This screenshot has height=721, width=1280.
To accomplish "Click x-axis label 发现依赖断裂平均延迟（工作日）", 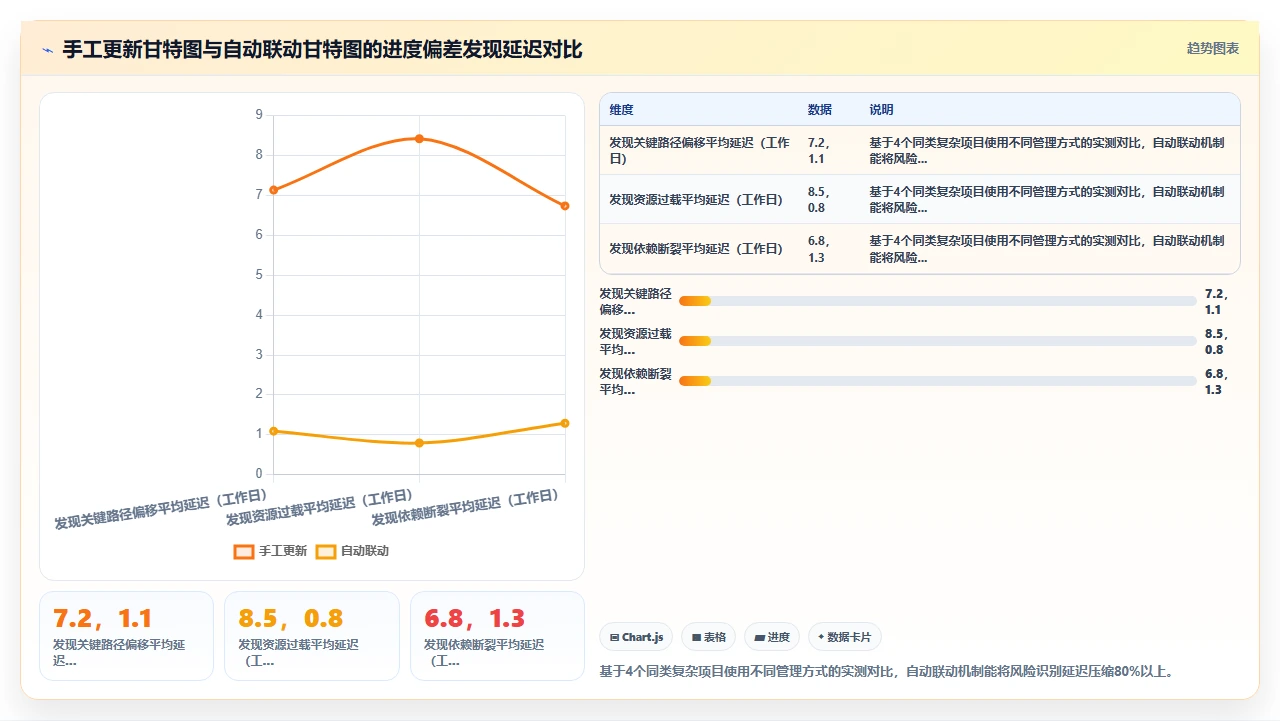I will tap(466, 508).
